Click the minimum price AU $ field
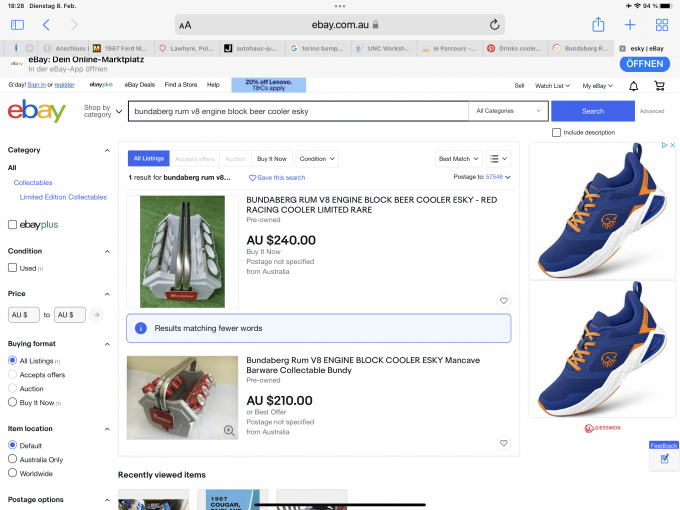680x510 pixels. [24, 314]
